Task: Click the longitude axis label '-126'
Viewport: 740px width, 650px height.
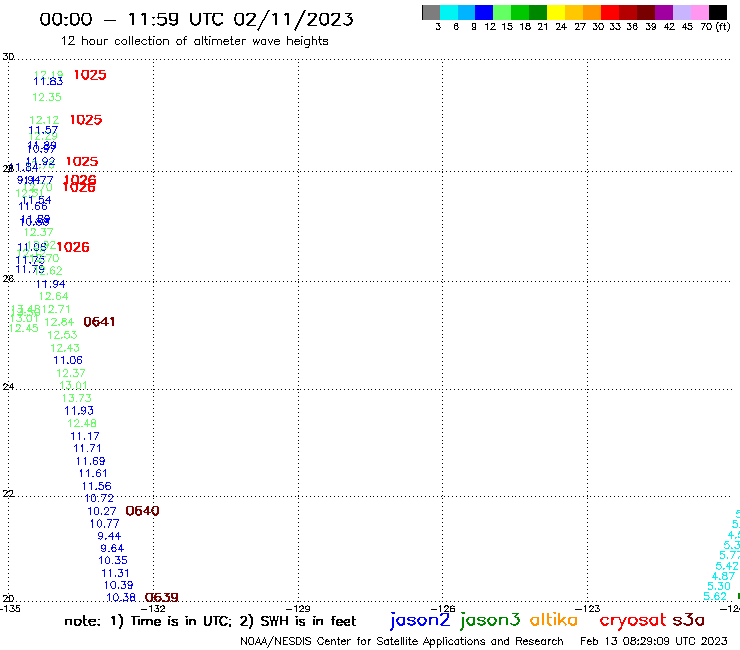Action: 443,608
